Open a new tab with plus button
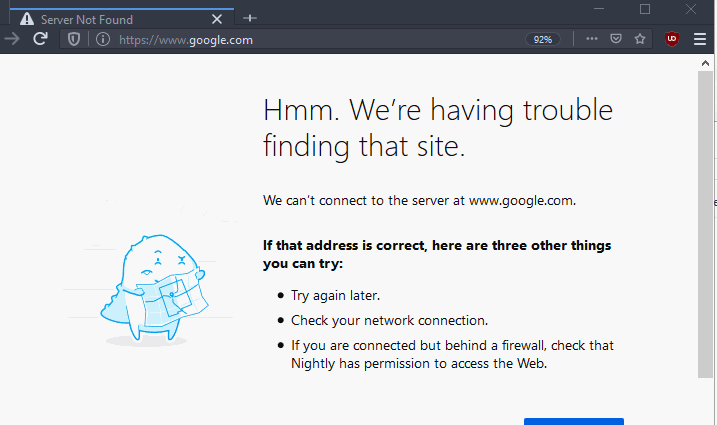The image size is (717, 425). (250, 18)
